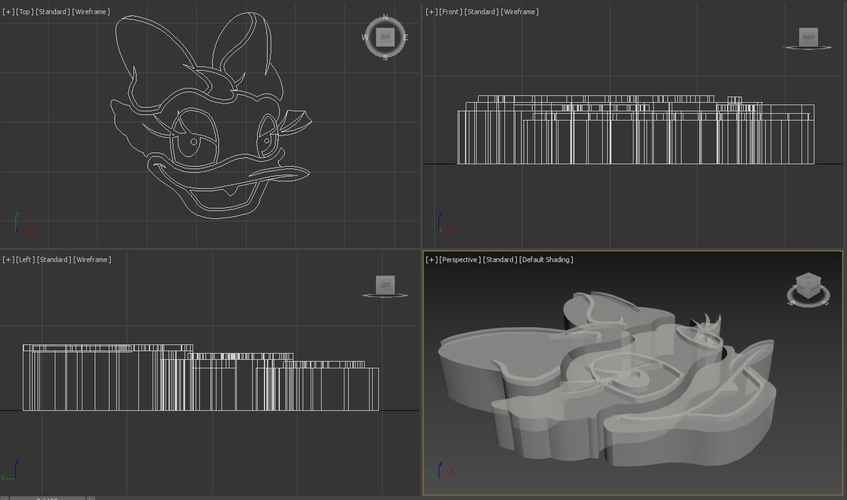Open [Standard] menu in the Top viewport
The image size is (847, 500).
click(52, 11)
